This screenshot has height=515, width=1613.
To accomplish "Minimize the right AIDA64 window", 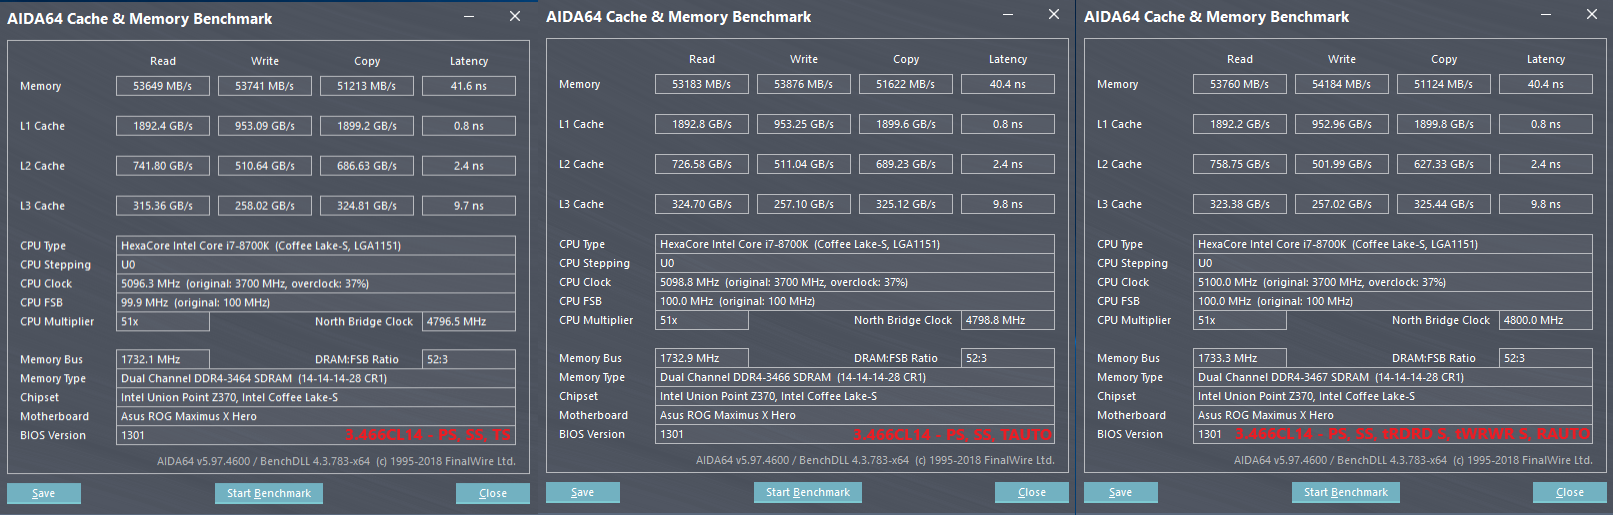I will [x=1547, y=15].
